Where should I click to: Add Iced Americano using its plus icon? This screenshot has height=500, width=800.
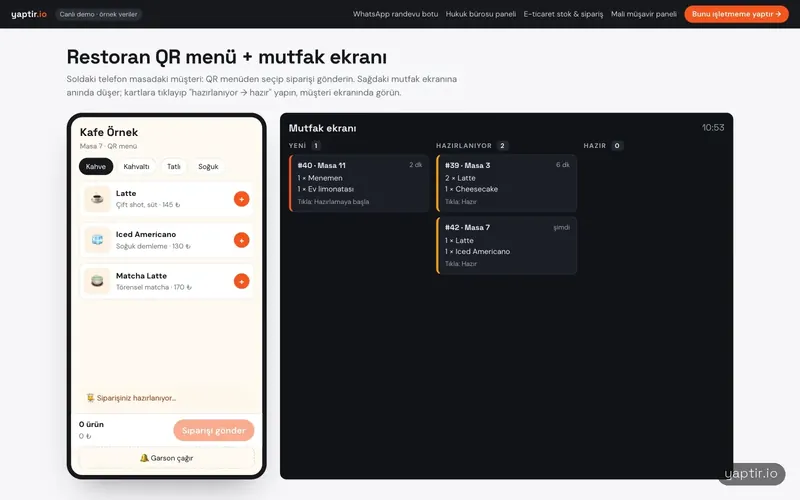(x=241, y=240)
